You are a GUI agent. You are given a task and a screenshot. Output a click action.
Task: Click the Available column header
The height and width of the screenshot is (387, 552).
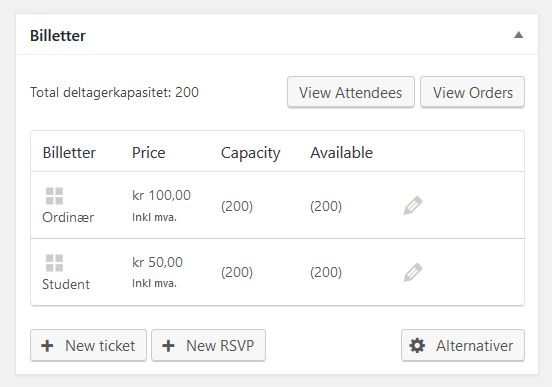point(341,152)
